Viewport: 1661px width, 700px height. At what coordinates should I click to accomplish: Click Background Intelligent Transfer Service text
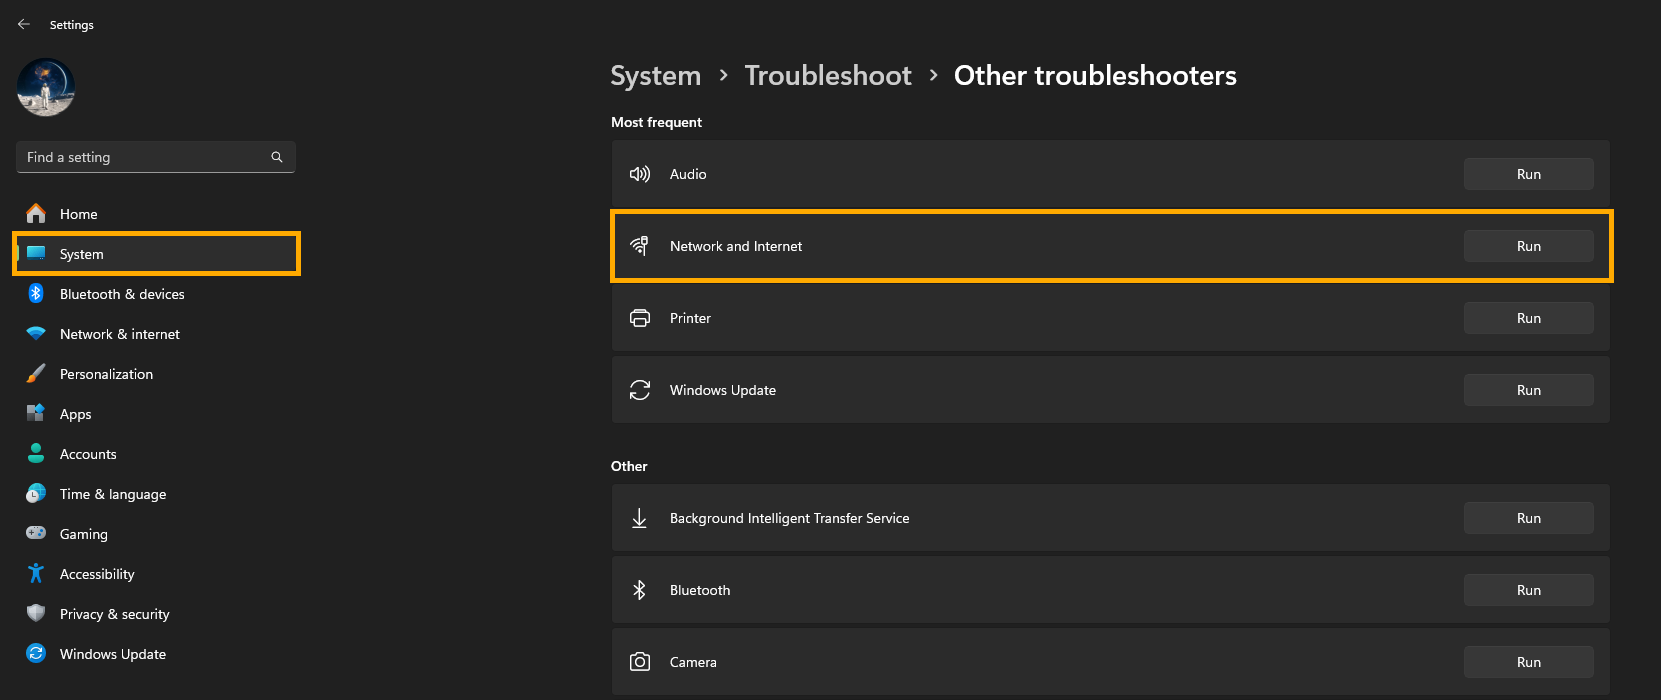click(790, 518)
